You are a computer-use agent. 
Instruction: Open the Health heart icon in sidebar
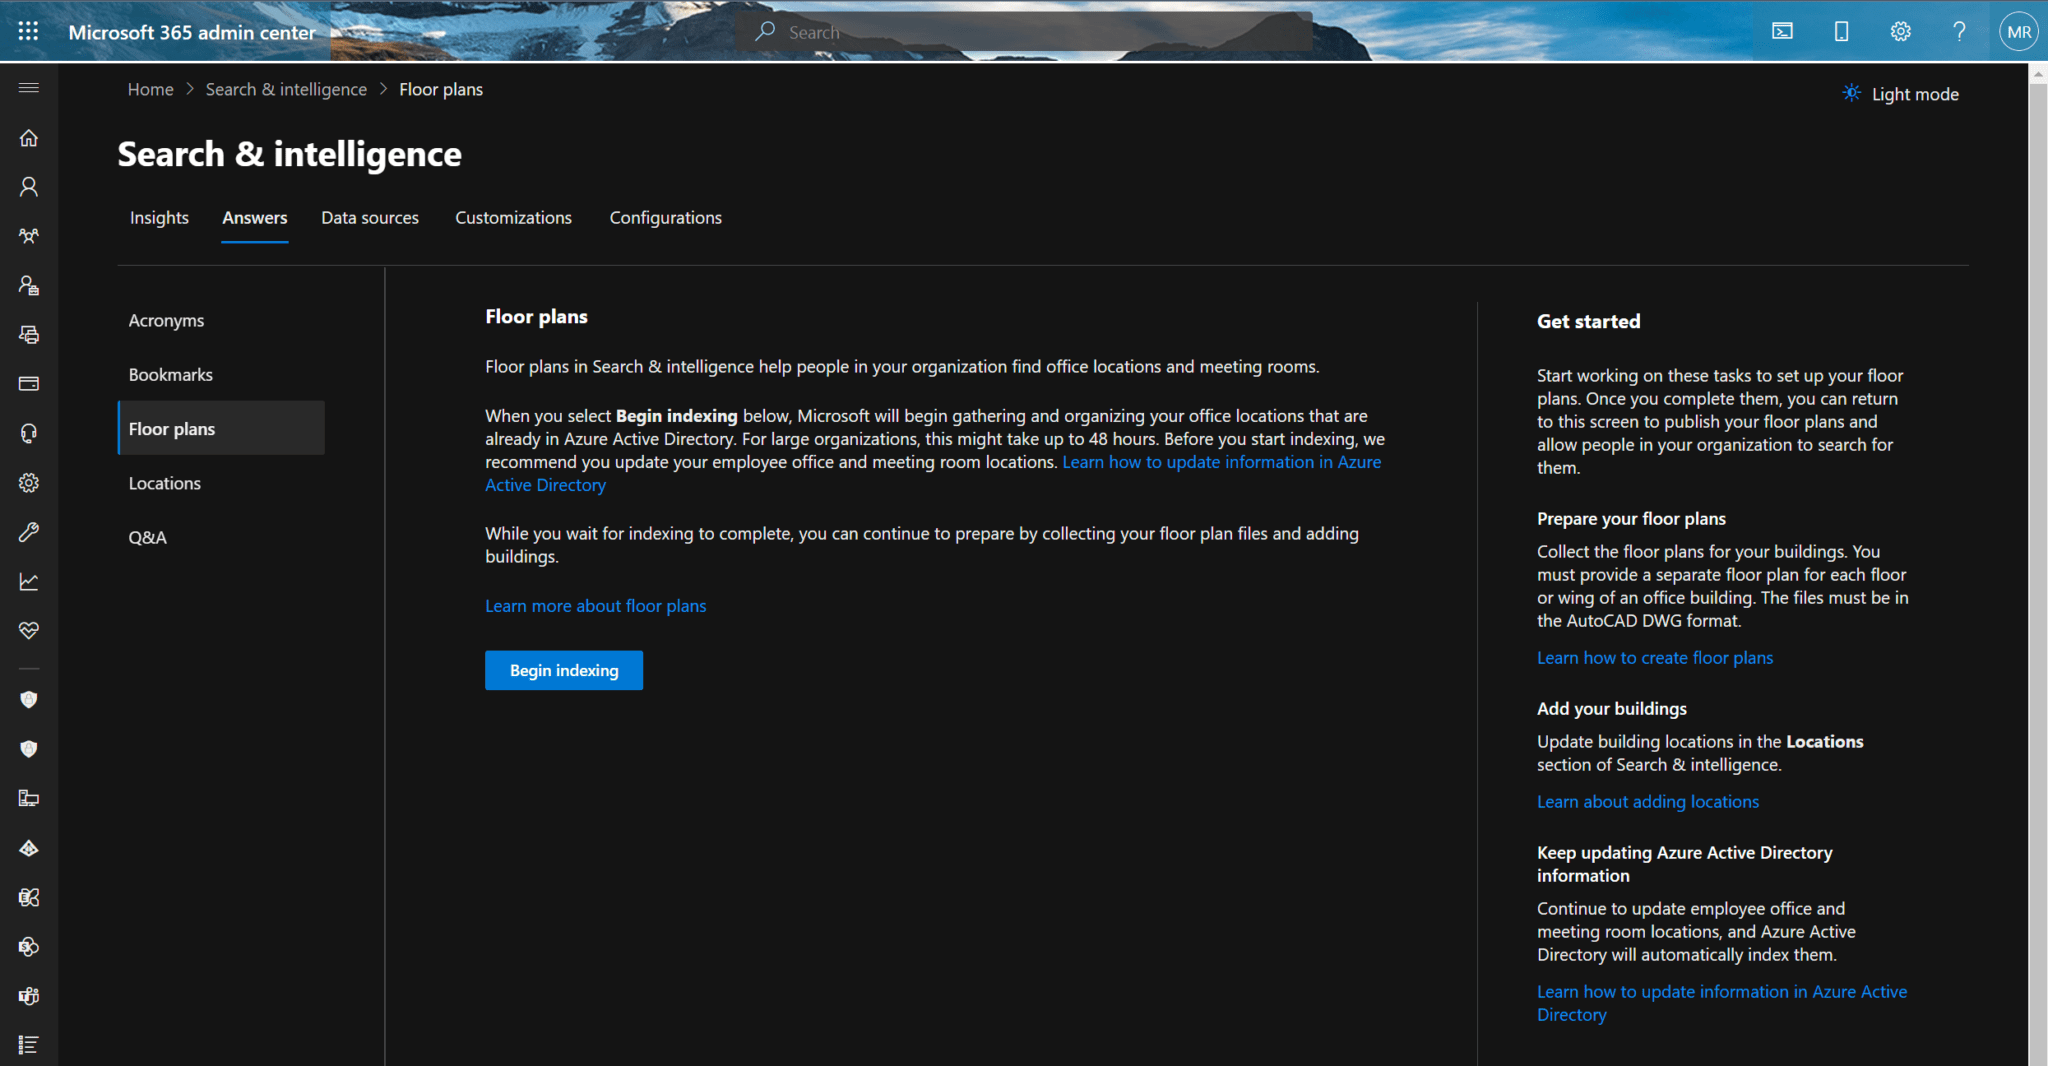28,630
